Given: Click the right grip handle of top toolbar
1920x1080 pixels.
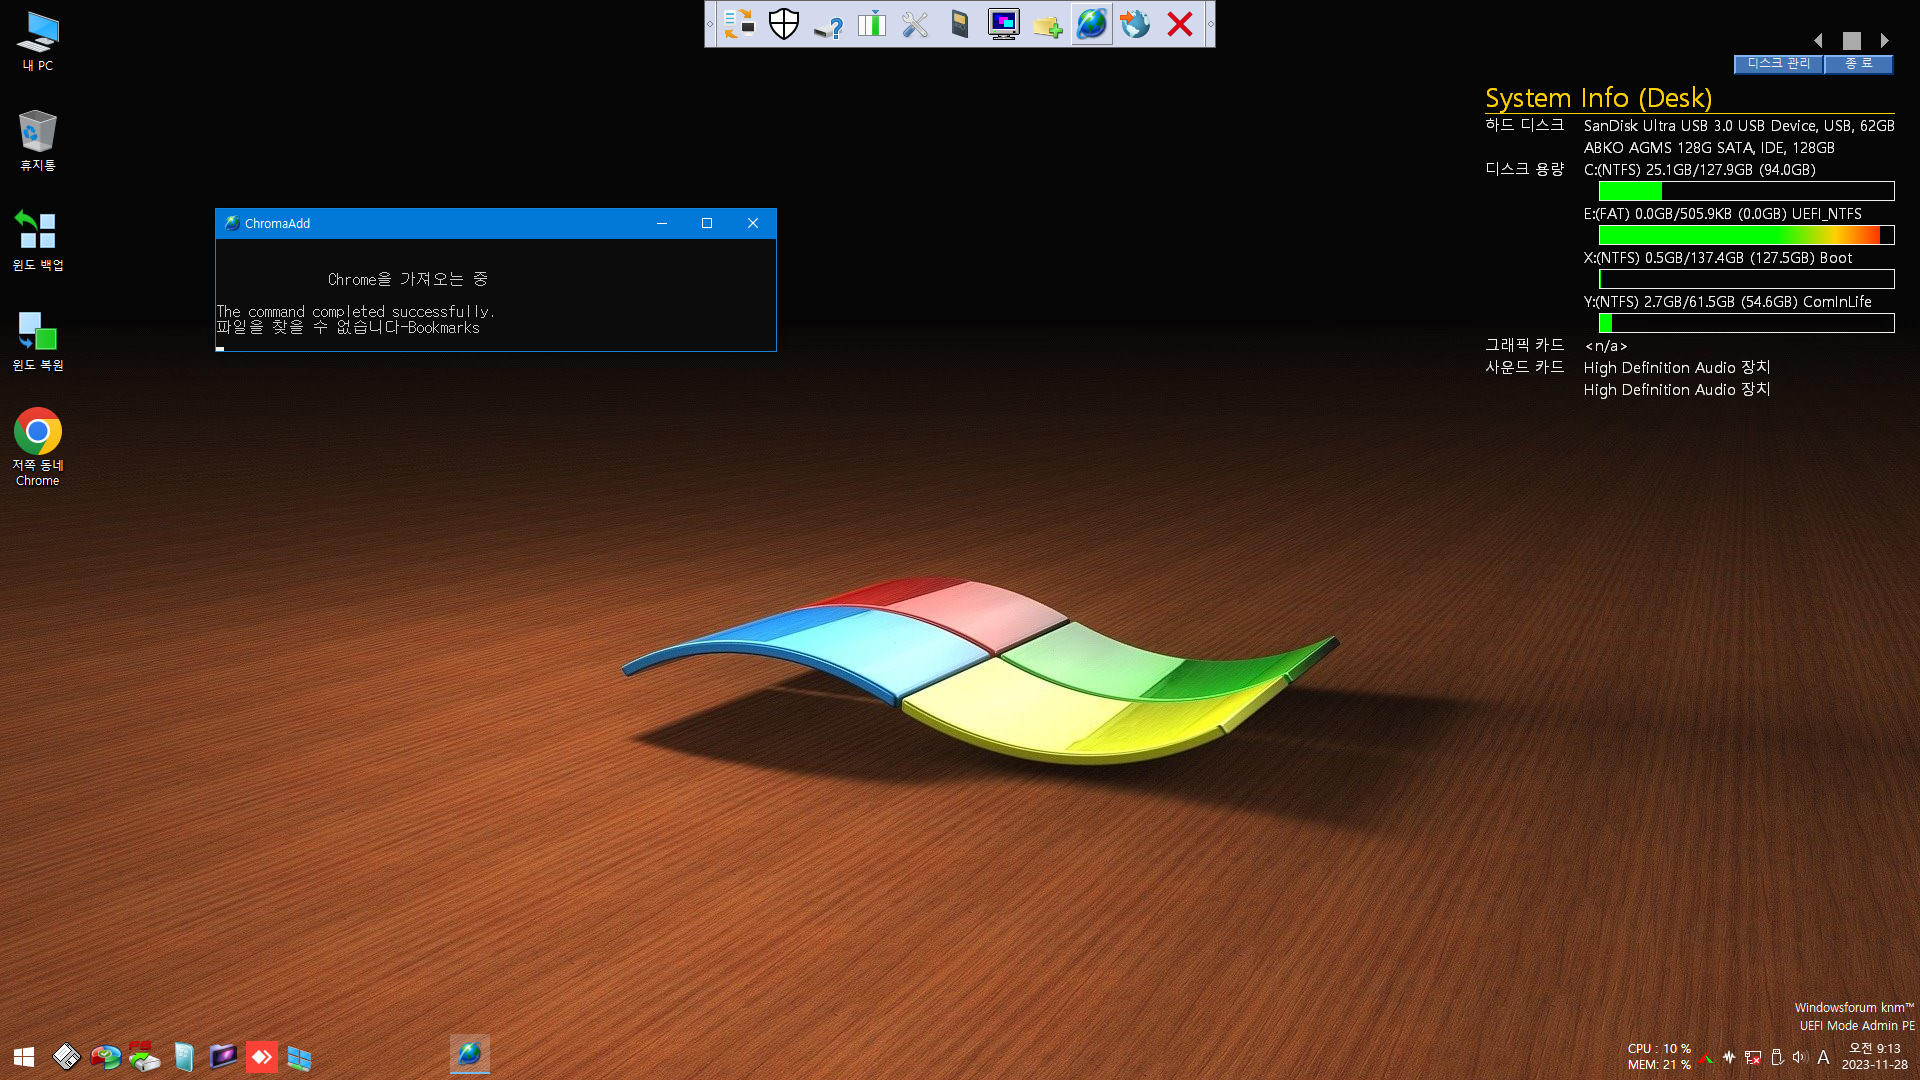Looking at the screenshot, I should tap(1210, 24).
